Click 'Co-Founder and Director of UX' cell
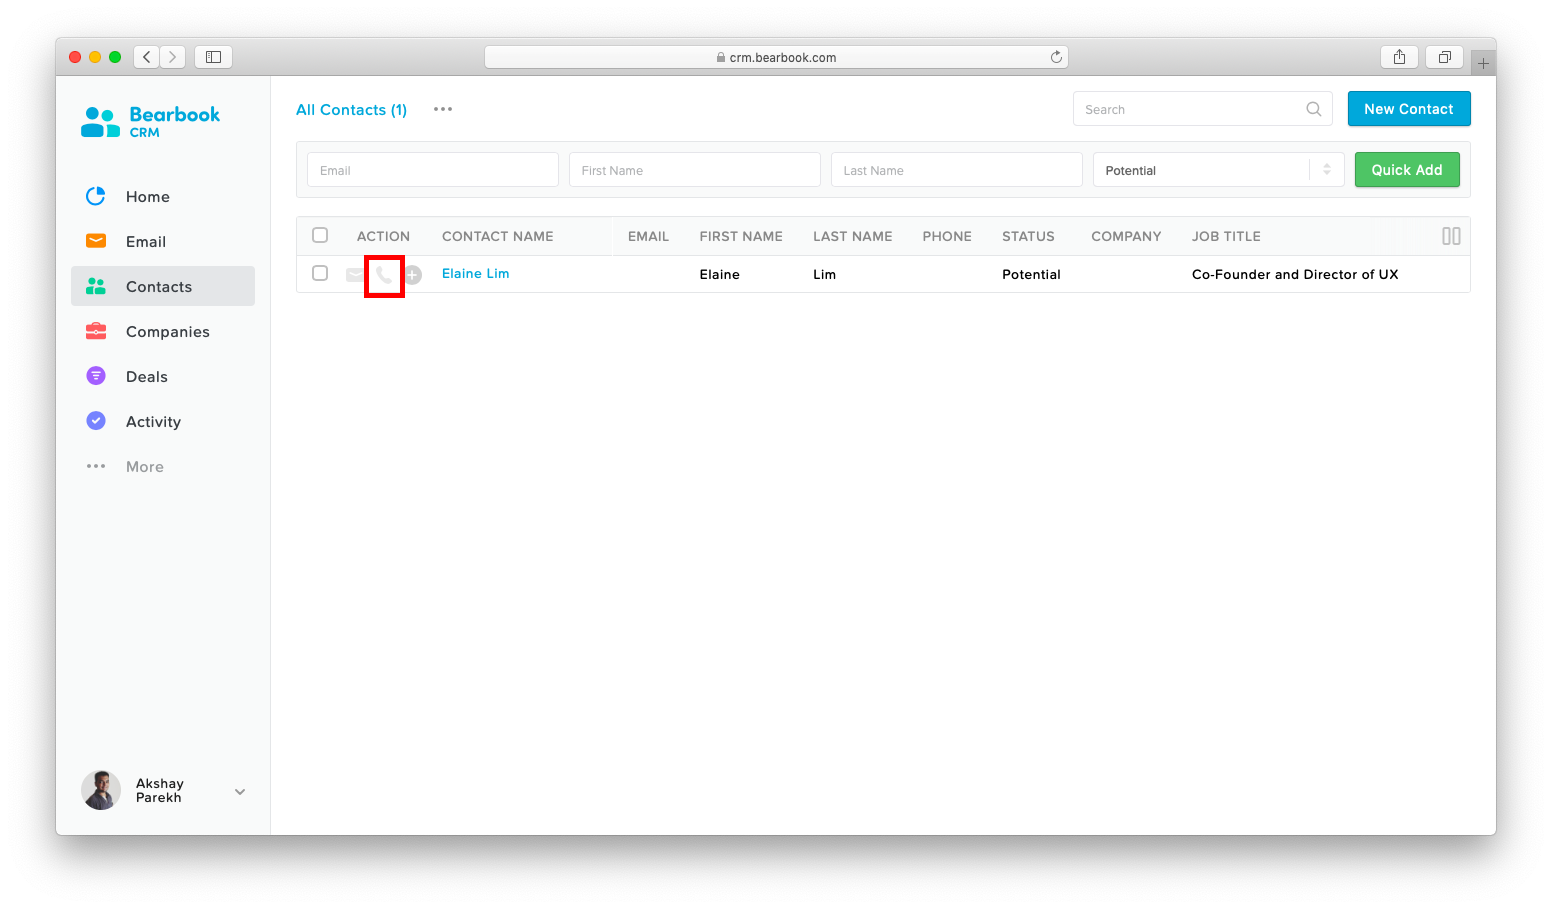The width and height of the screenshot is (1552, 909). coord(1295,274)
